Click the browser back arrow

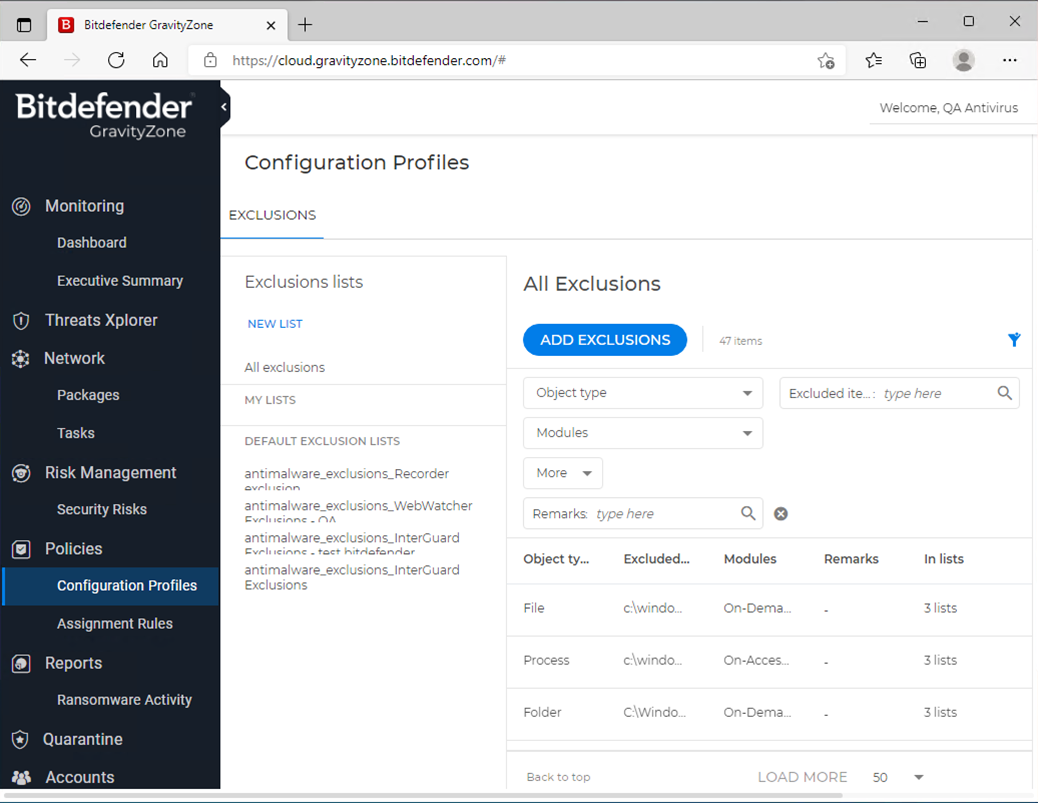coord(28,60)
